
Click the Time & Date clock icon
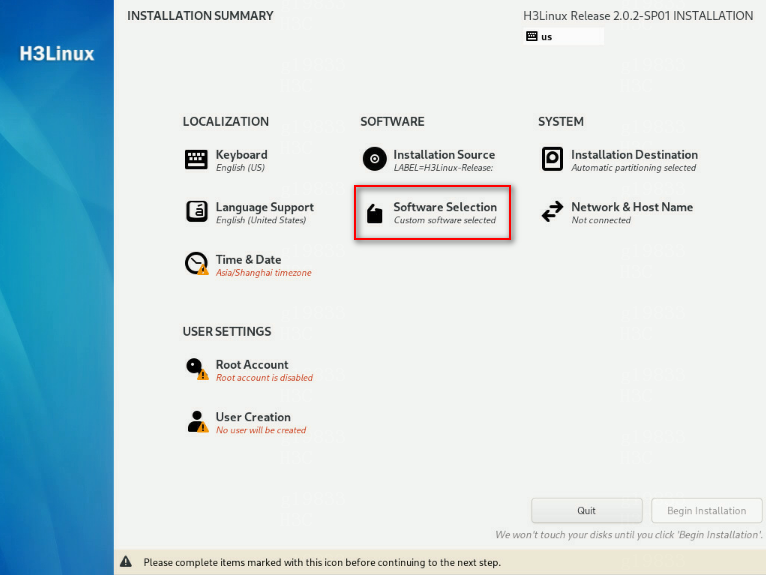196,264
